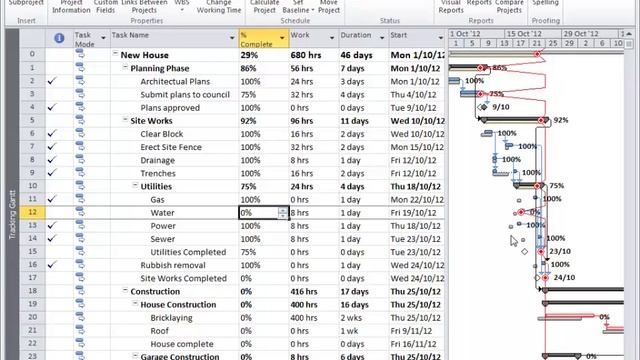This screenshot has height=360, width=640.
Task: Click task mode icon for Submit plans to council
Action: coord(80,94)
